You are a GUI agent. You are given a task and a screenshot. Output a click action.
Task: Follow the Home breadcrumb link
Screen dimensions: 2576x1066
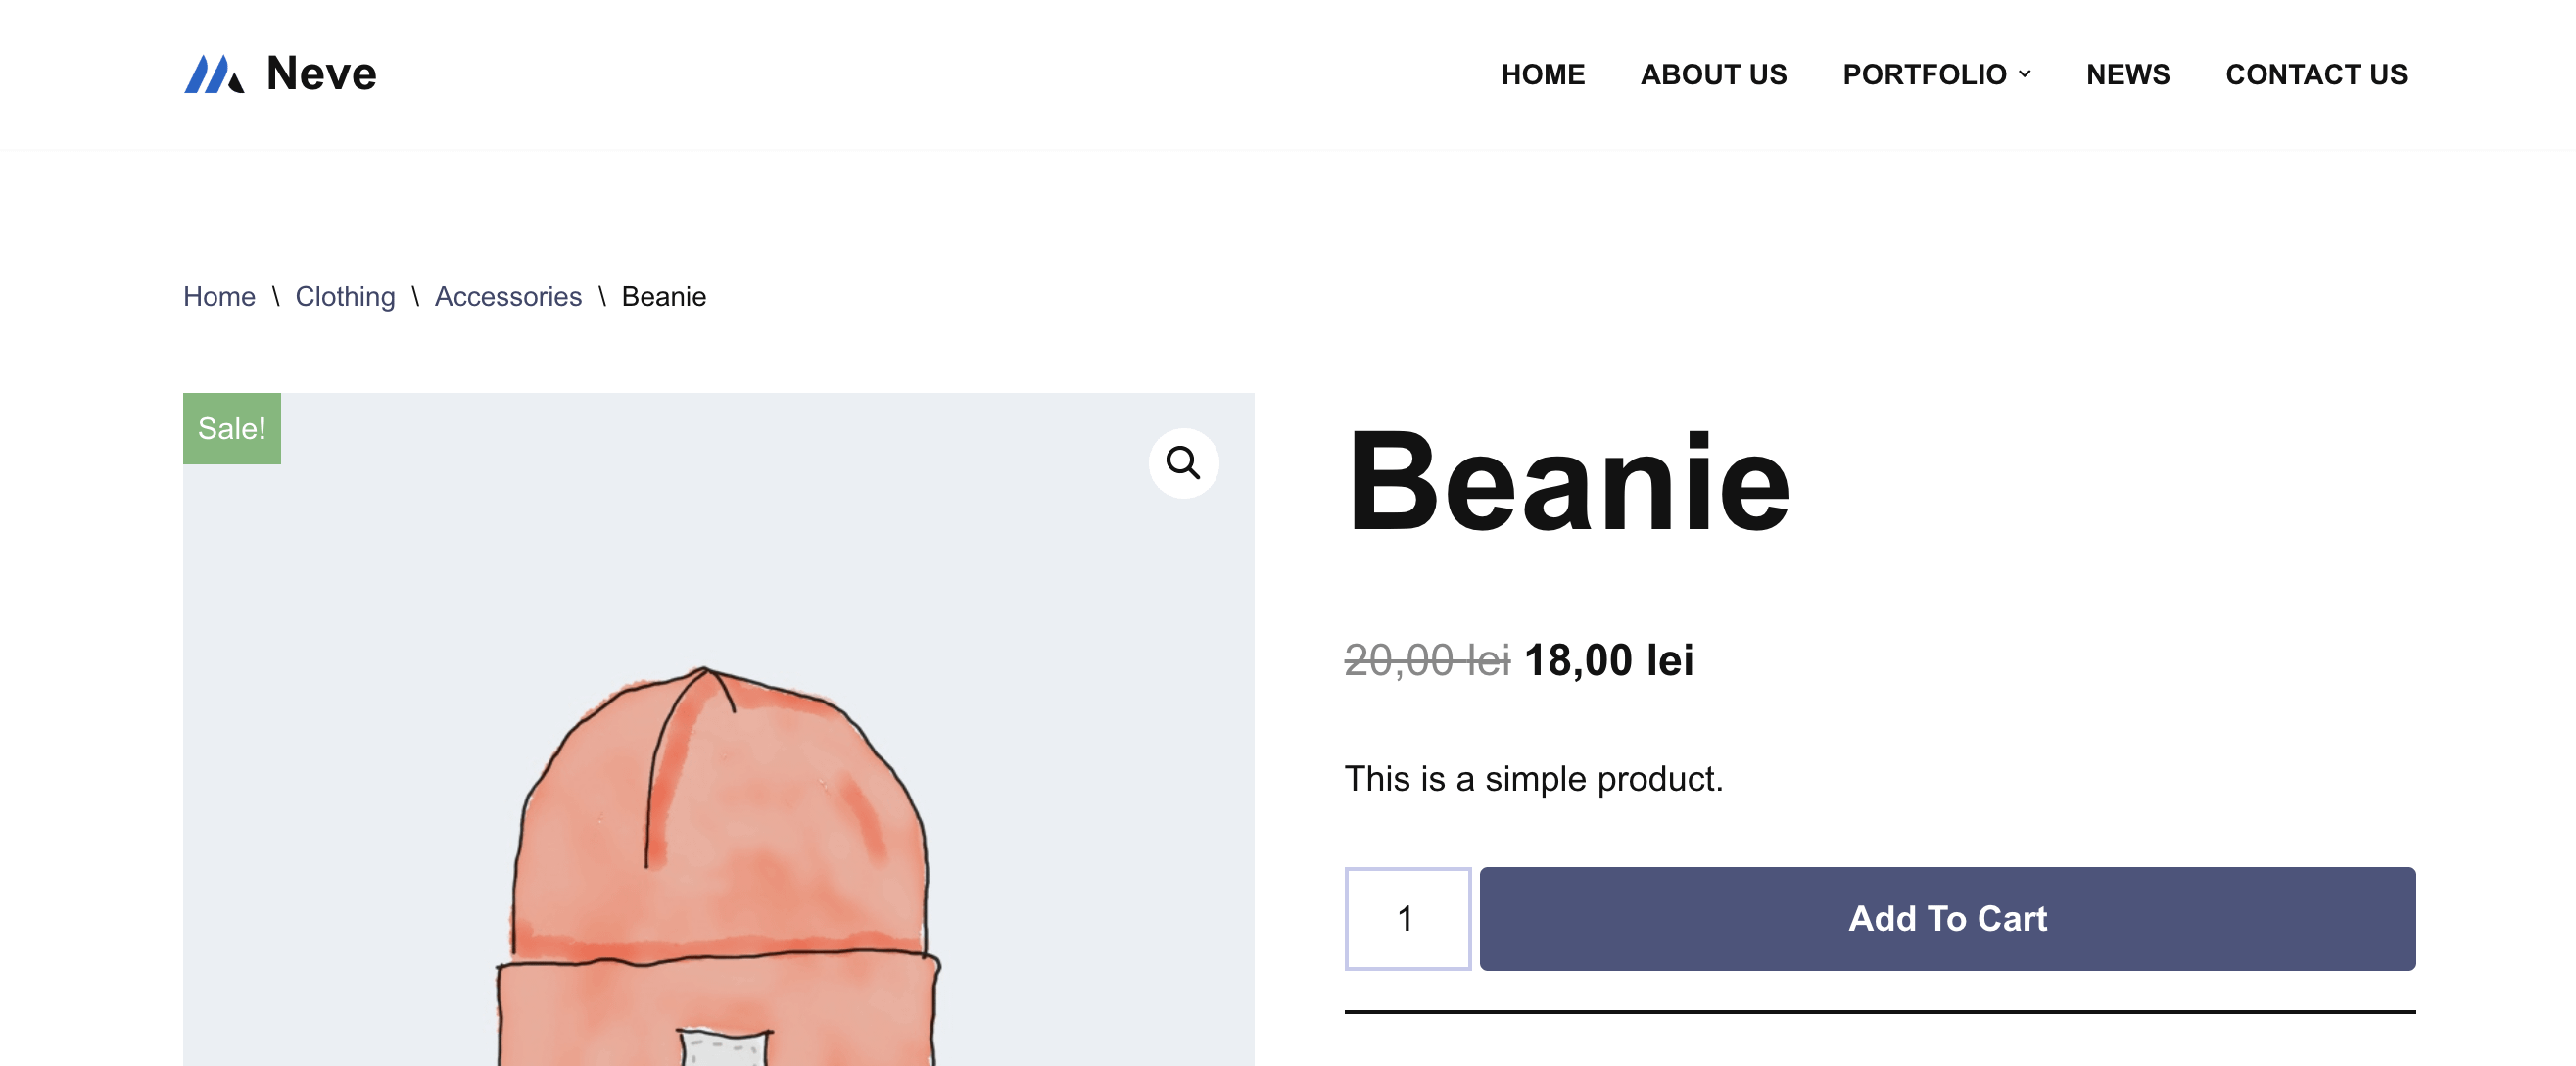pos(219,296)
